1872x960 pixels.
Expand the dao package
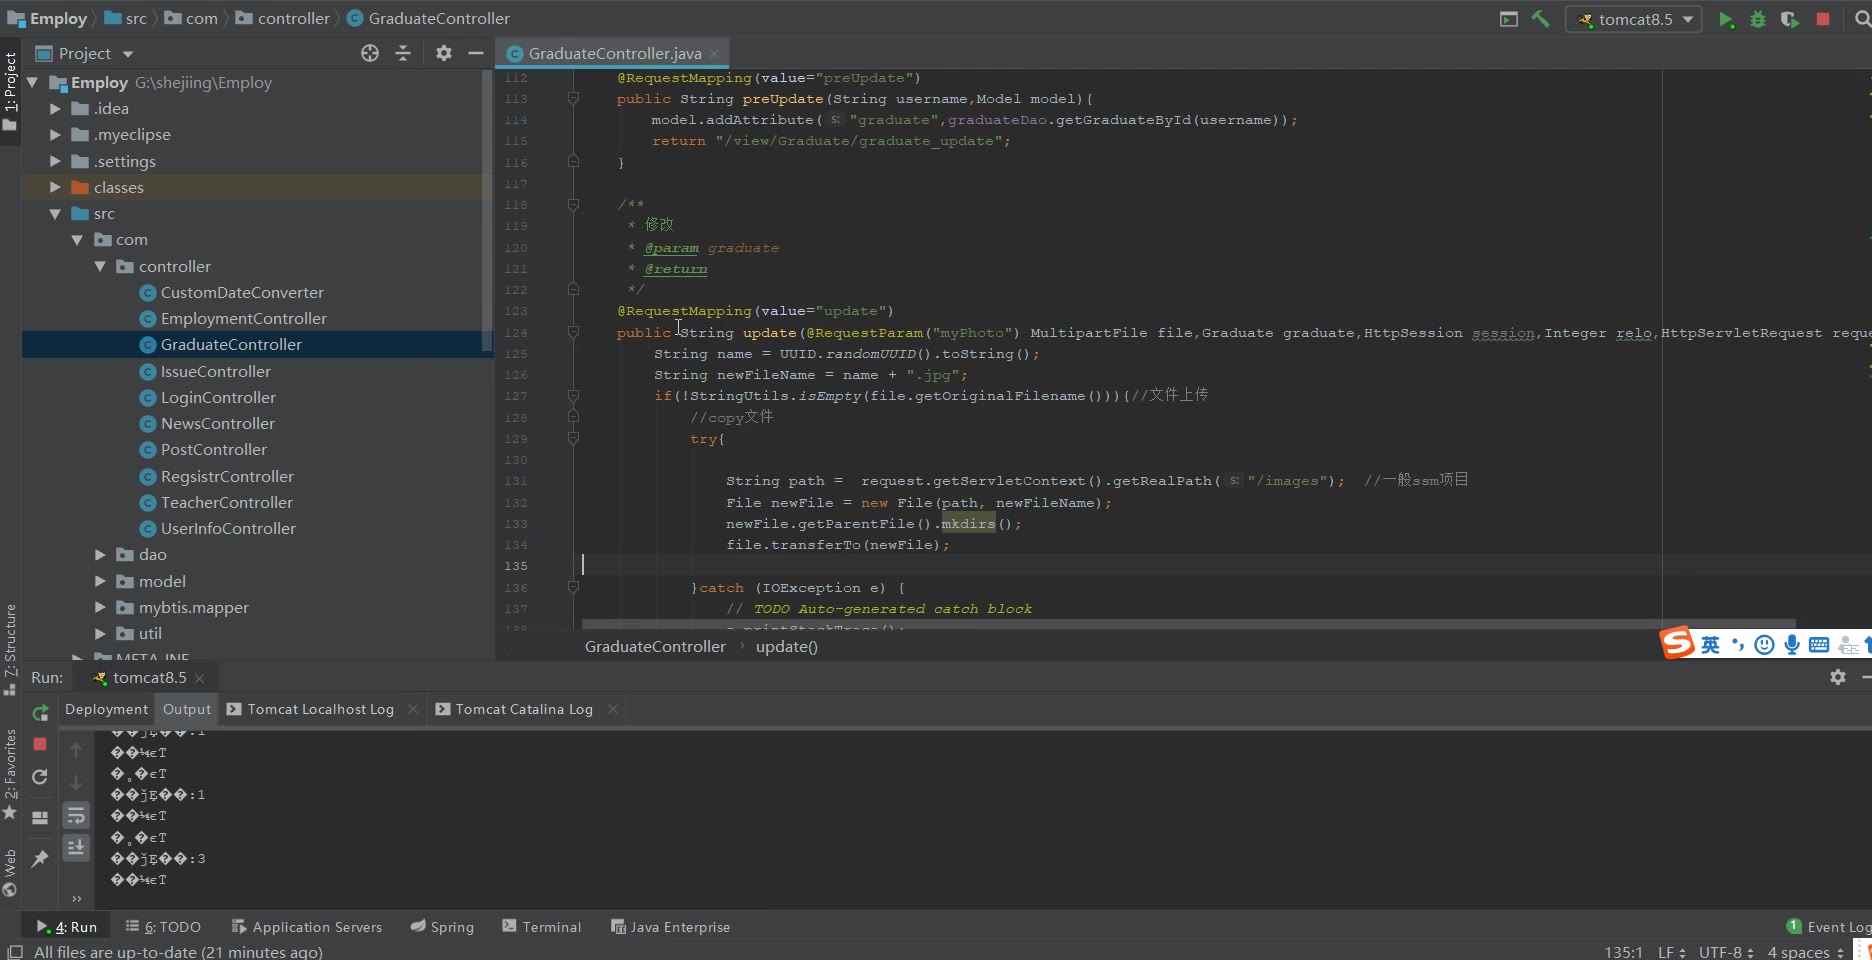pos(100,554)
